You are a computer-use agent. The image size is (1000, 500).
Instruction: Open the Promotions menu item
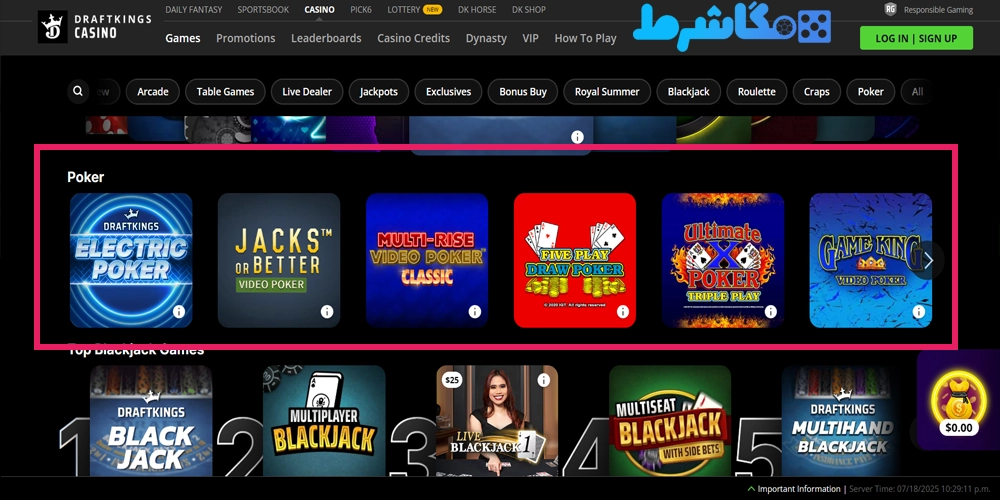(246, 38)
